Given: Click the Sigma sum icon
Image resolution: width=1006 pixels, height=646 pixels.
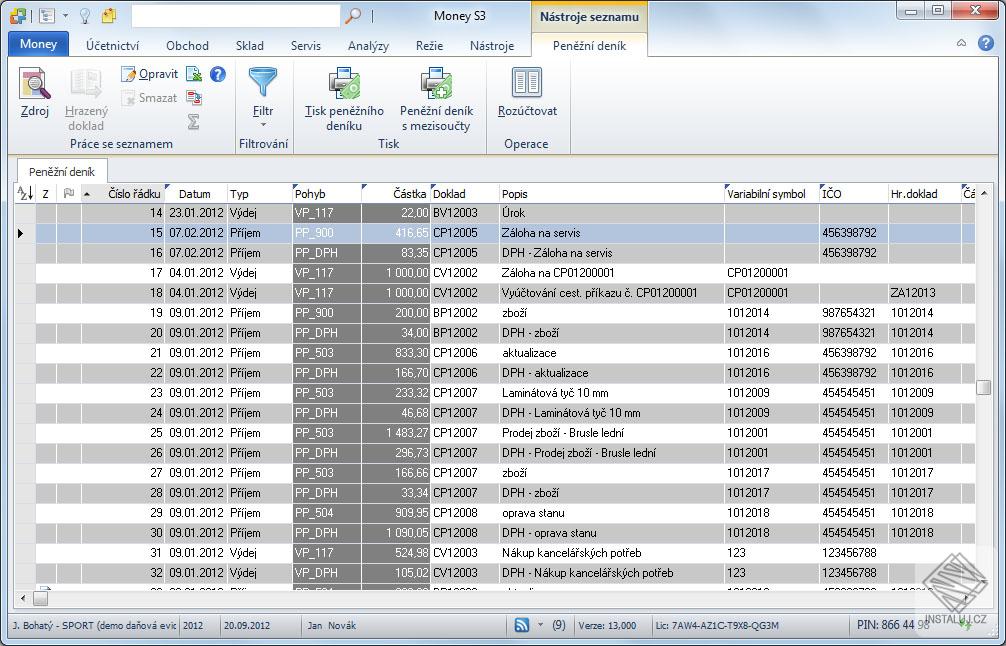Looking at the screenshot, I should [x=194, y=121].
